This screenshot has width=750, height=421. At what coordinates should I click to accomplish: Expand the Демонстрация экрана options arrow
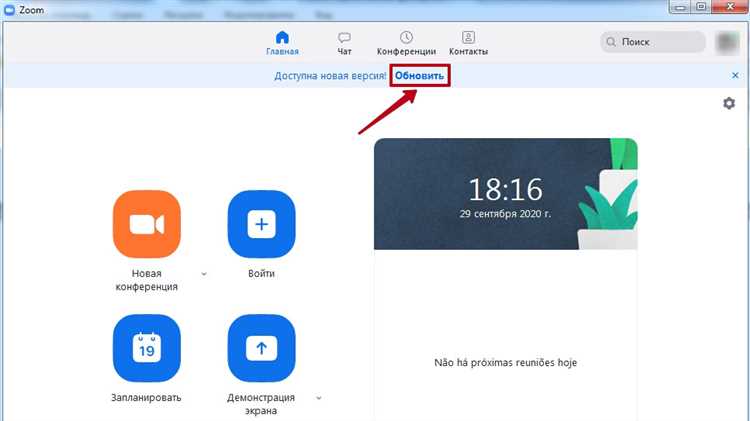tap(319, 398)
